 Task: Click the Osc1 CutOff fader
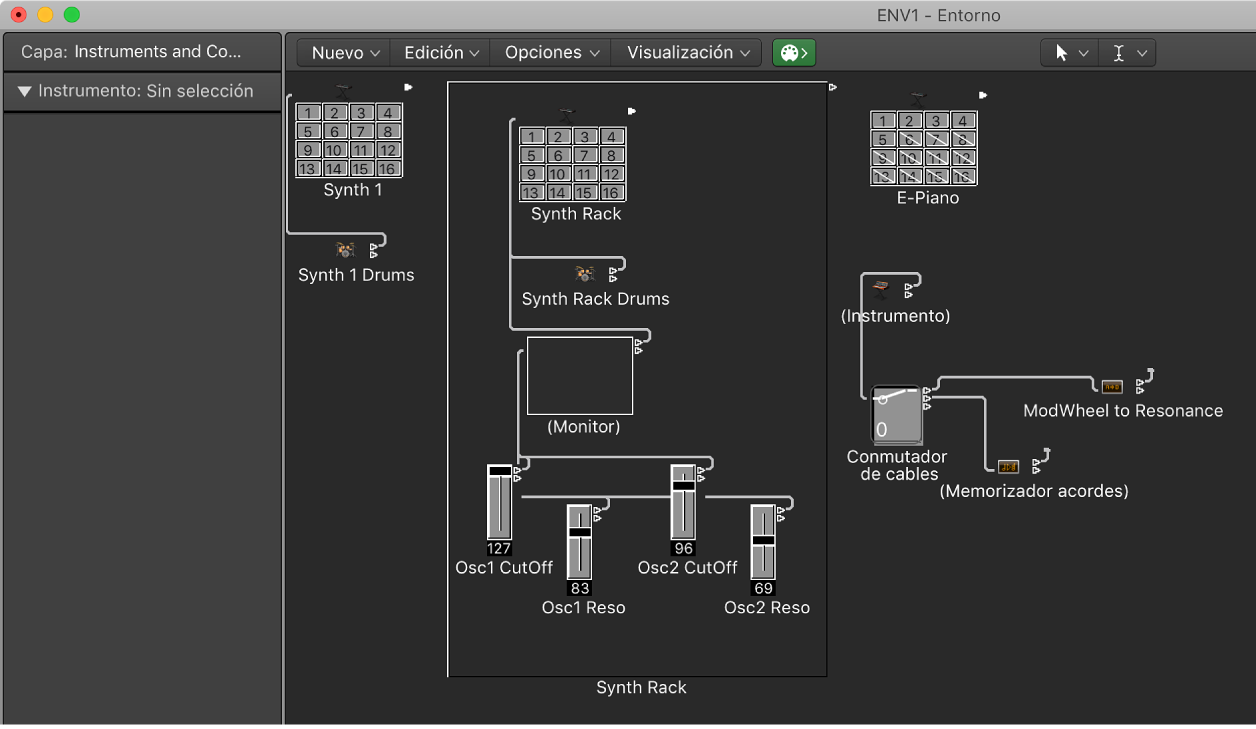coord(499,503)
